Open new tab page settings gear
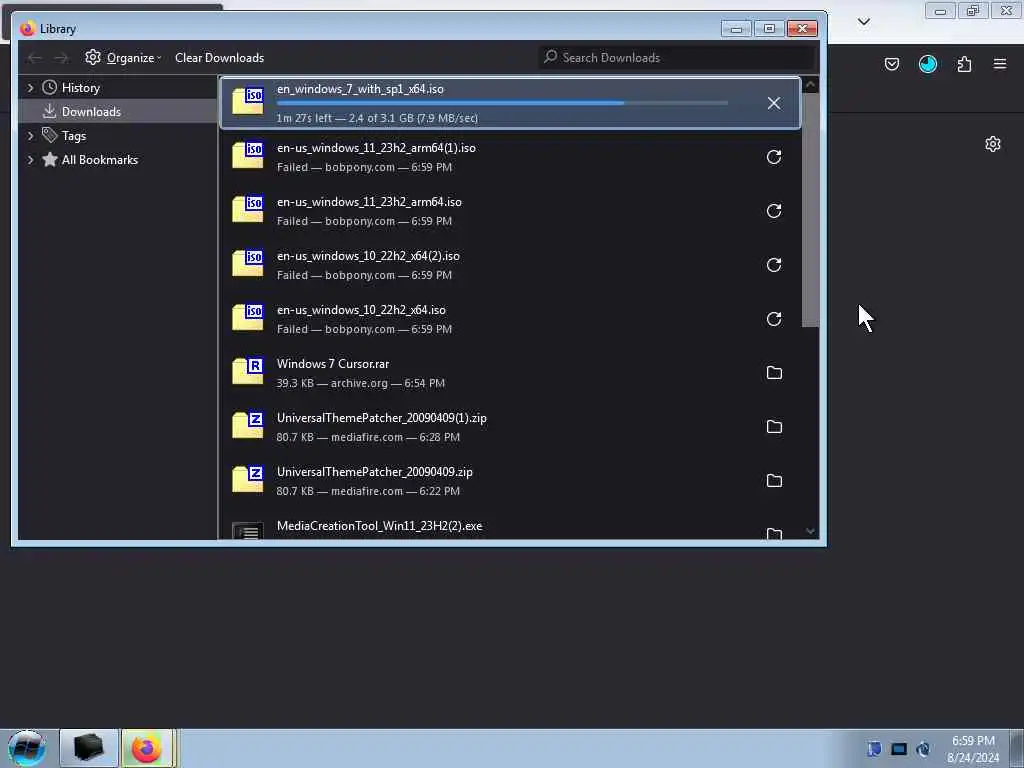This screenshot has width=1024, height=768. coord(993,144)
